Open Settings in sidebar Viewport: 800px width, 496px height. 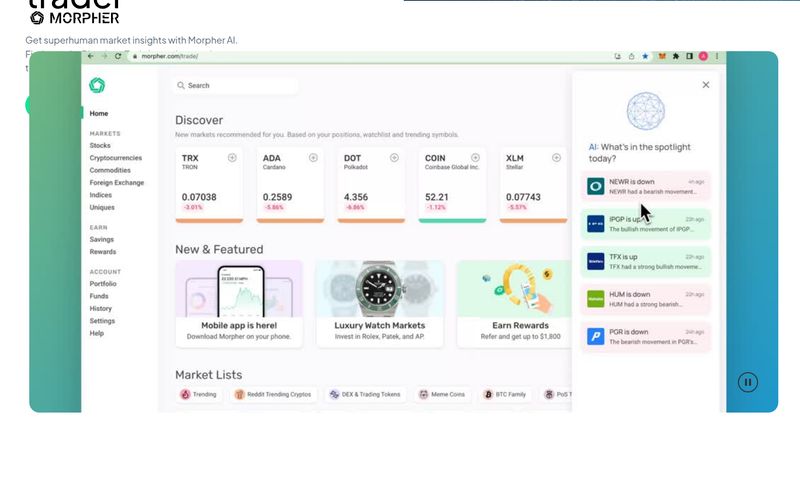(102, 320)
